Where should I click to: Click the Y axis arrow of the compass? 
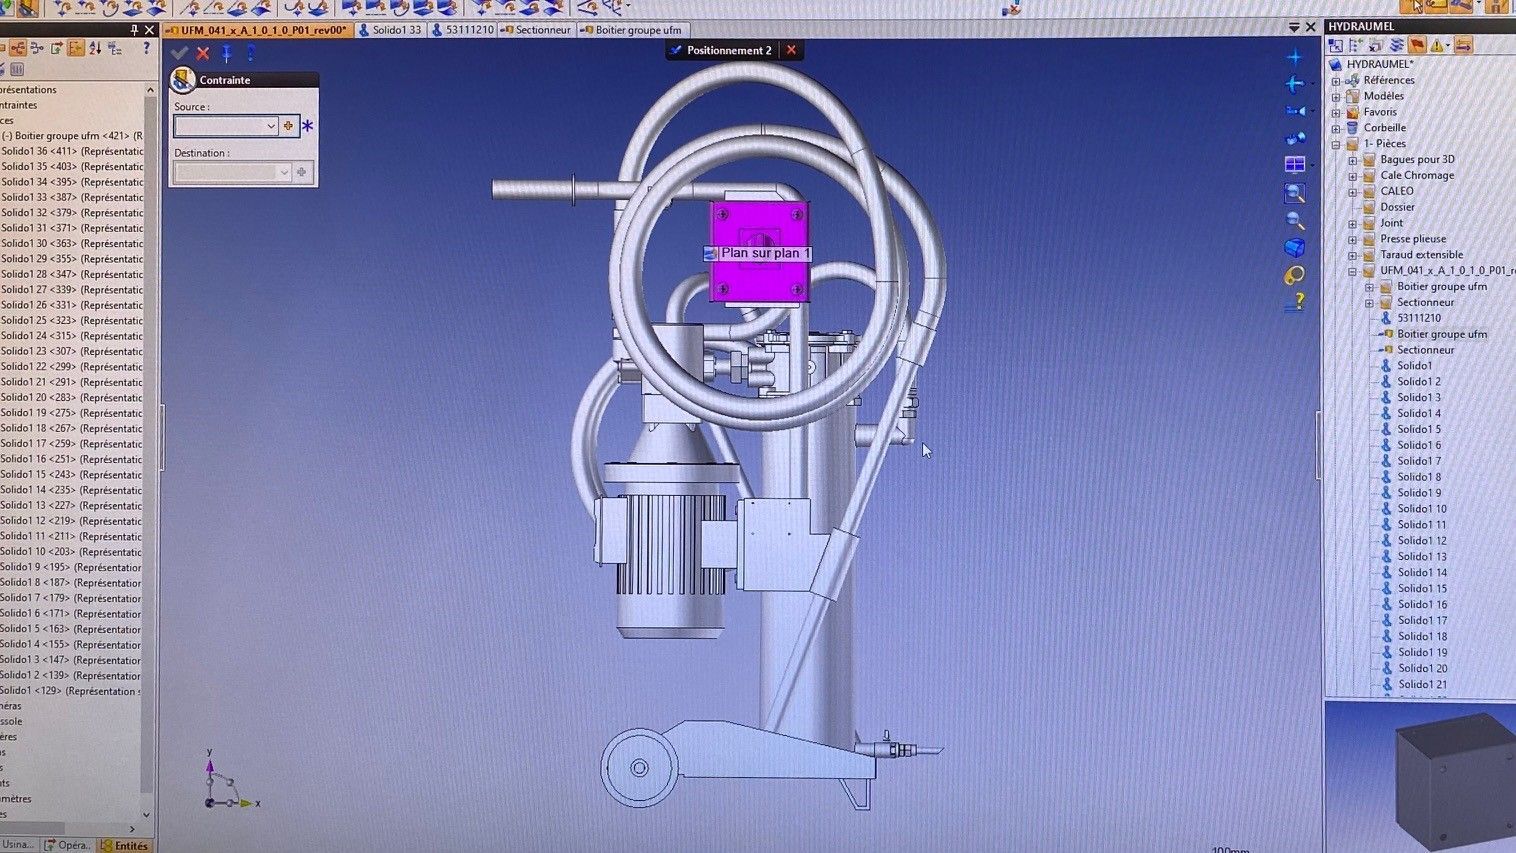coord(210,767)
